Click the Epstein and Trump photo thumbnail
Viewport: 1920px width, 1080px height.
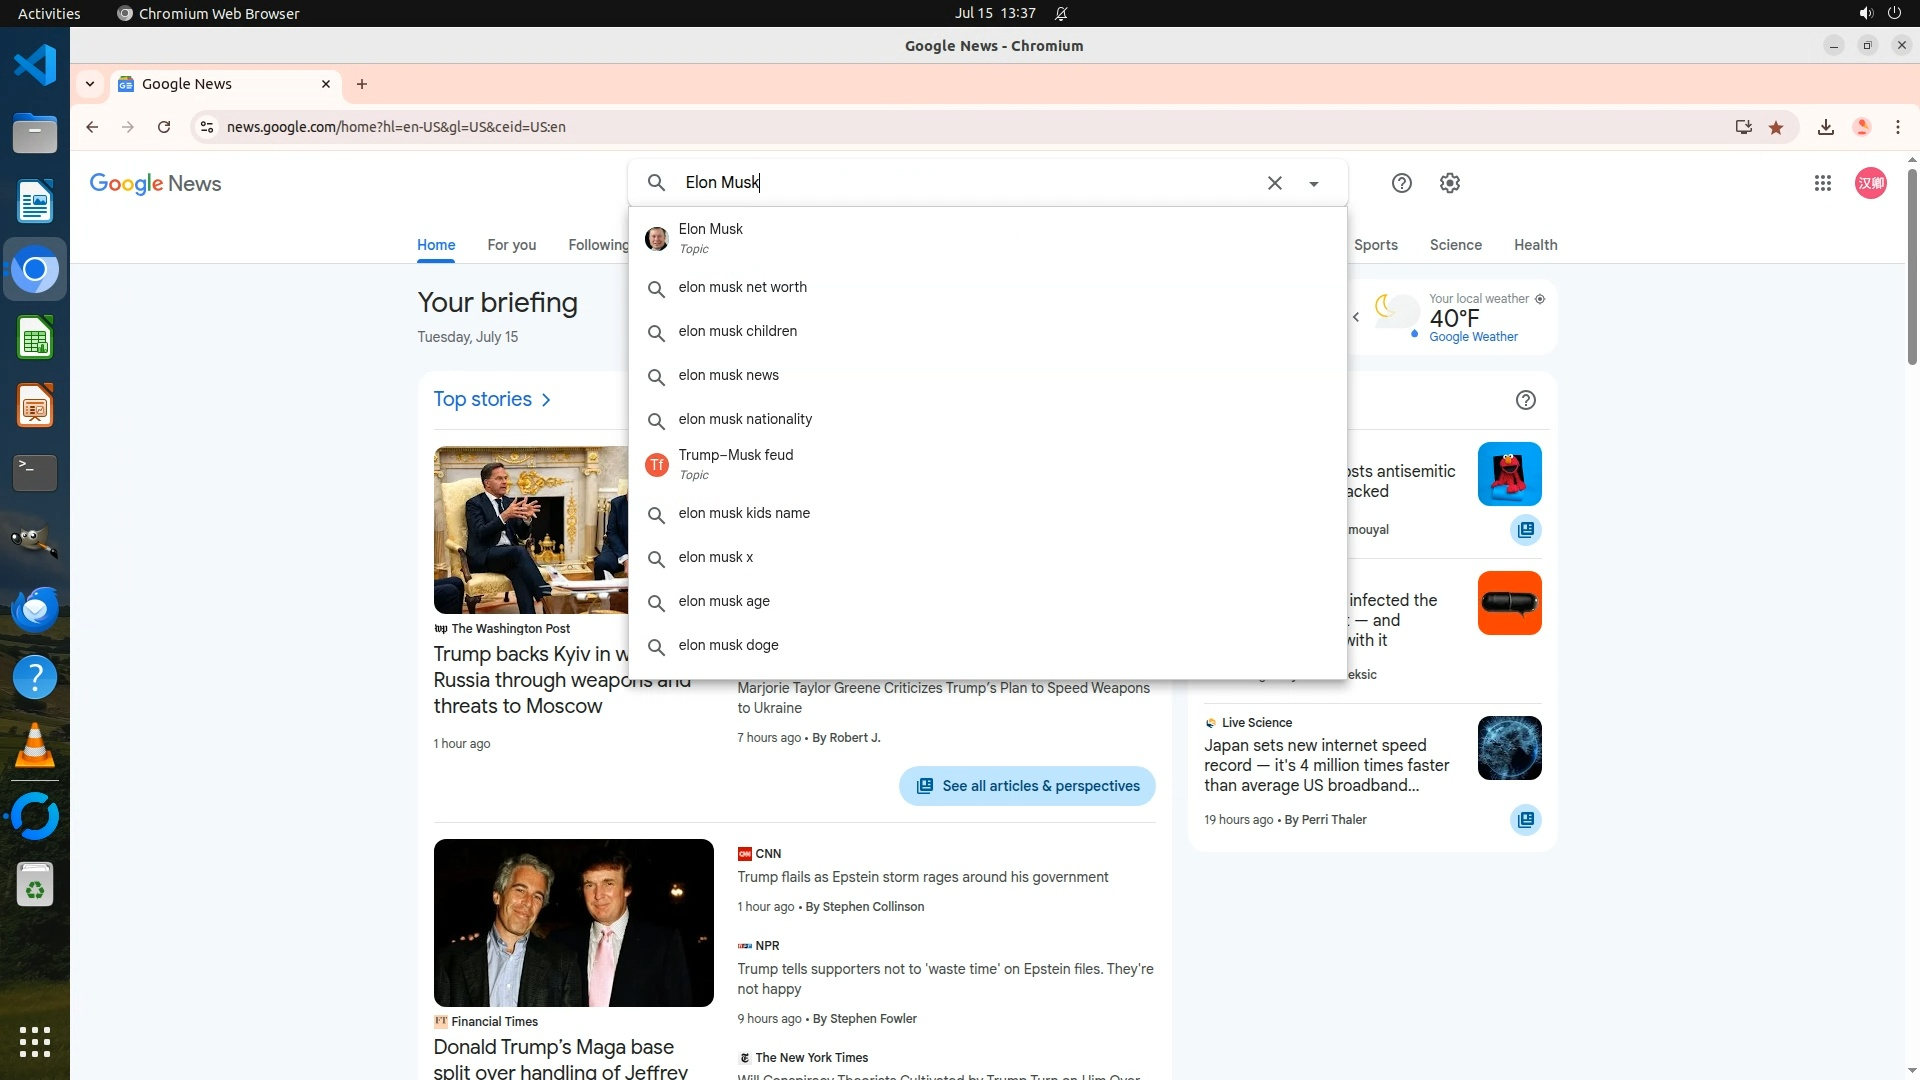(573, 922)
